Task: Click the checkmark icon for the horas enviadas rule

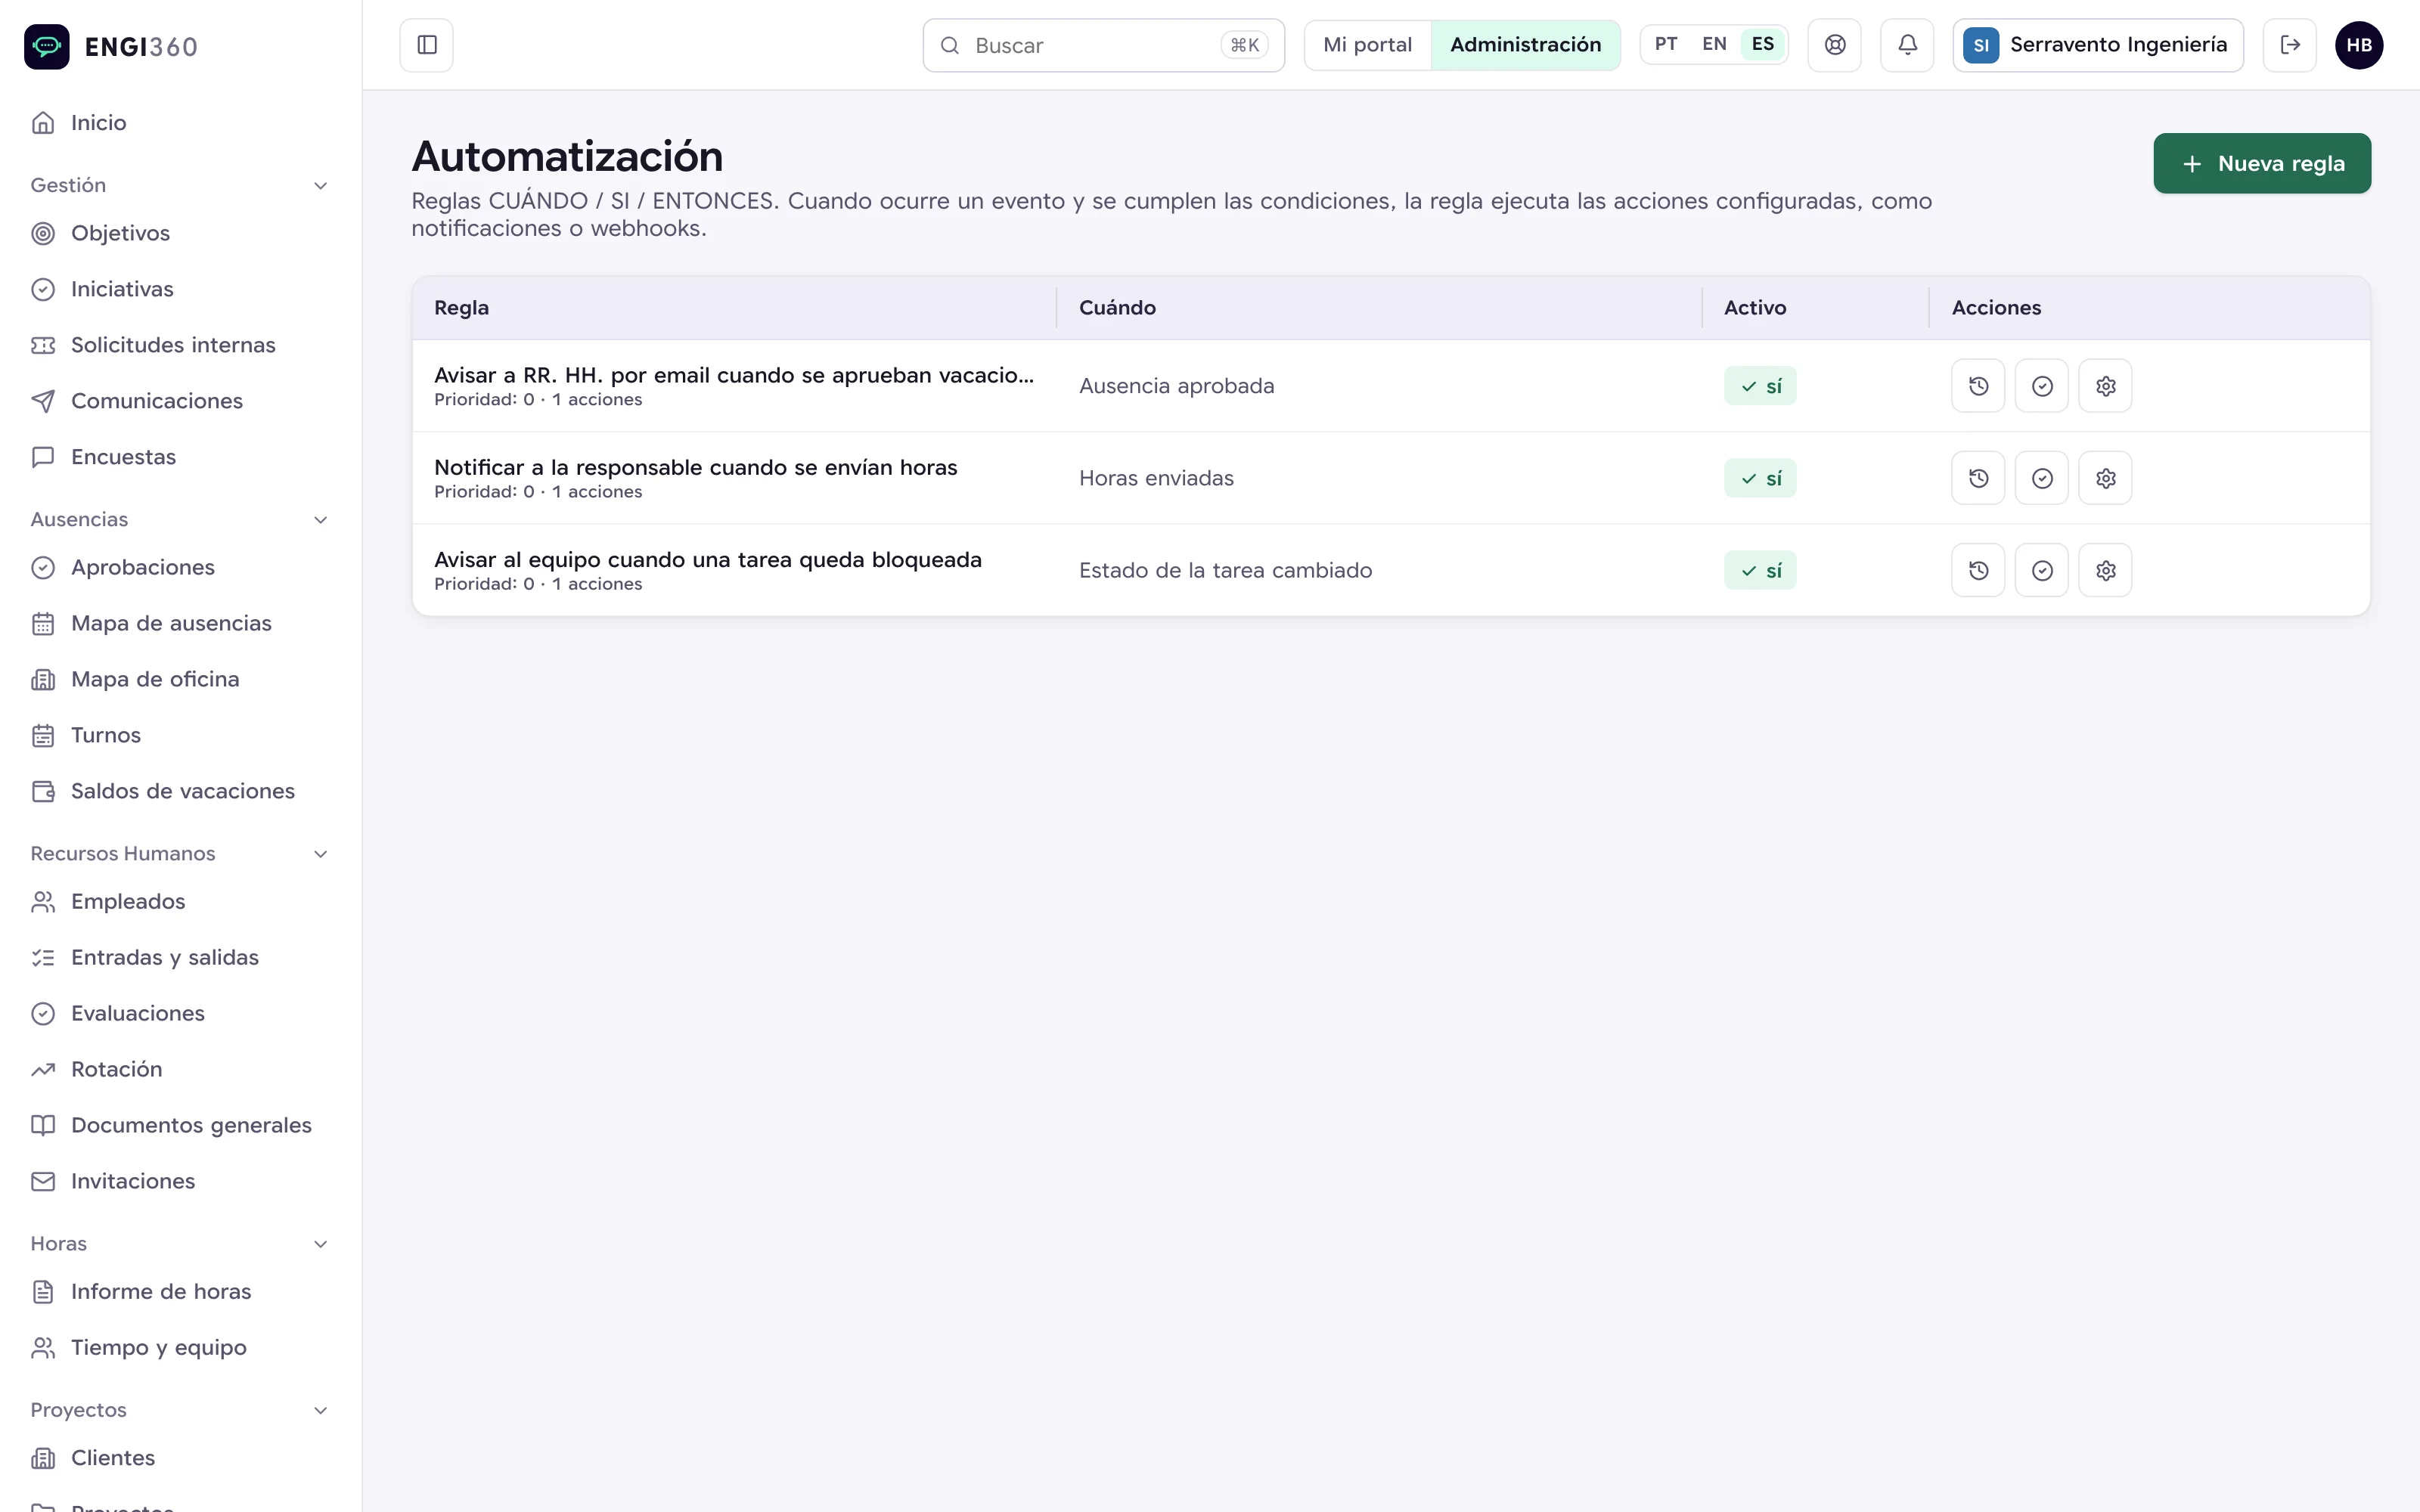Action: coord(2042,478)
